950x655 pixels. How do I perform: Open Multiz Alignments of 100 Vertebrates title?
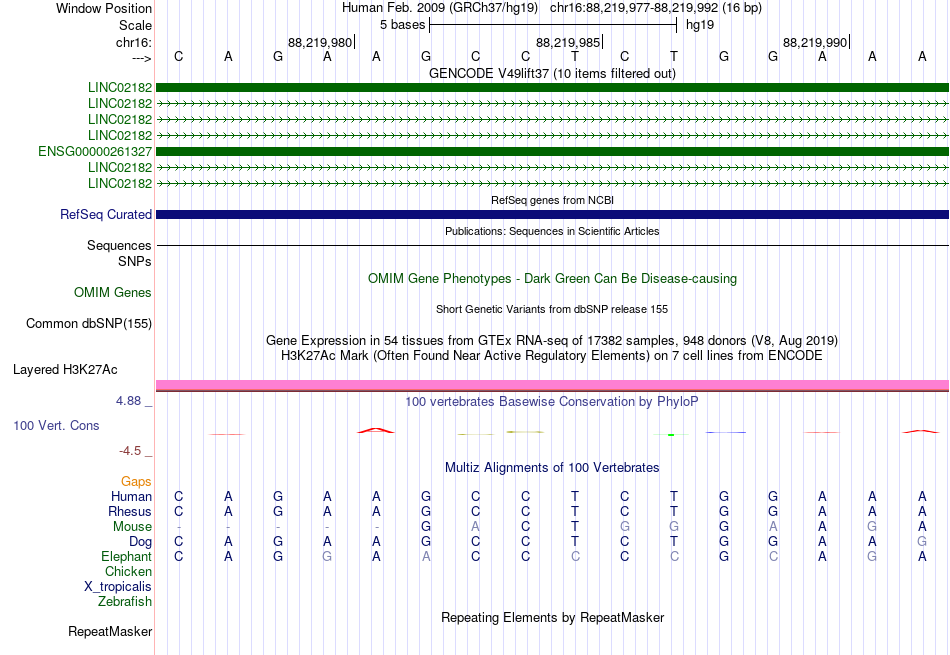click(x=552, y=468)
